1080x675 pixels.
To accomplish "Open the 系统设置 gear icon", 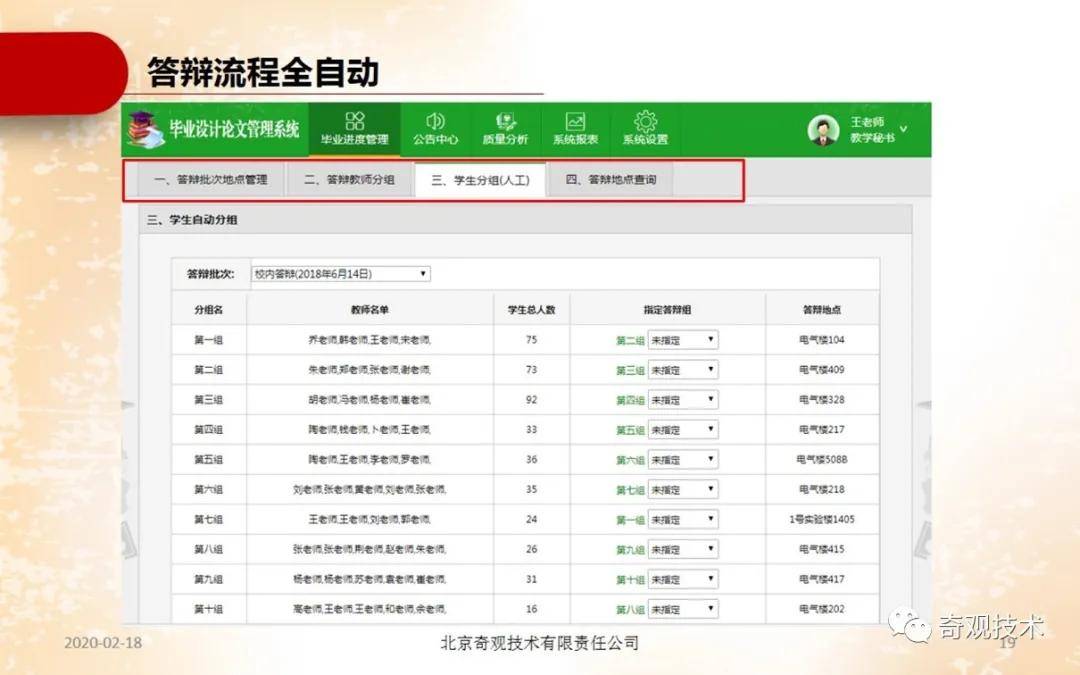I will coord(645,122).
